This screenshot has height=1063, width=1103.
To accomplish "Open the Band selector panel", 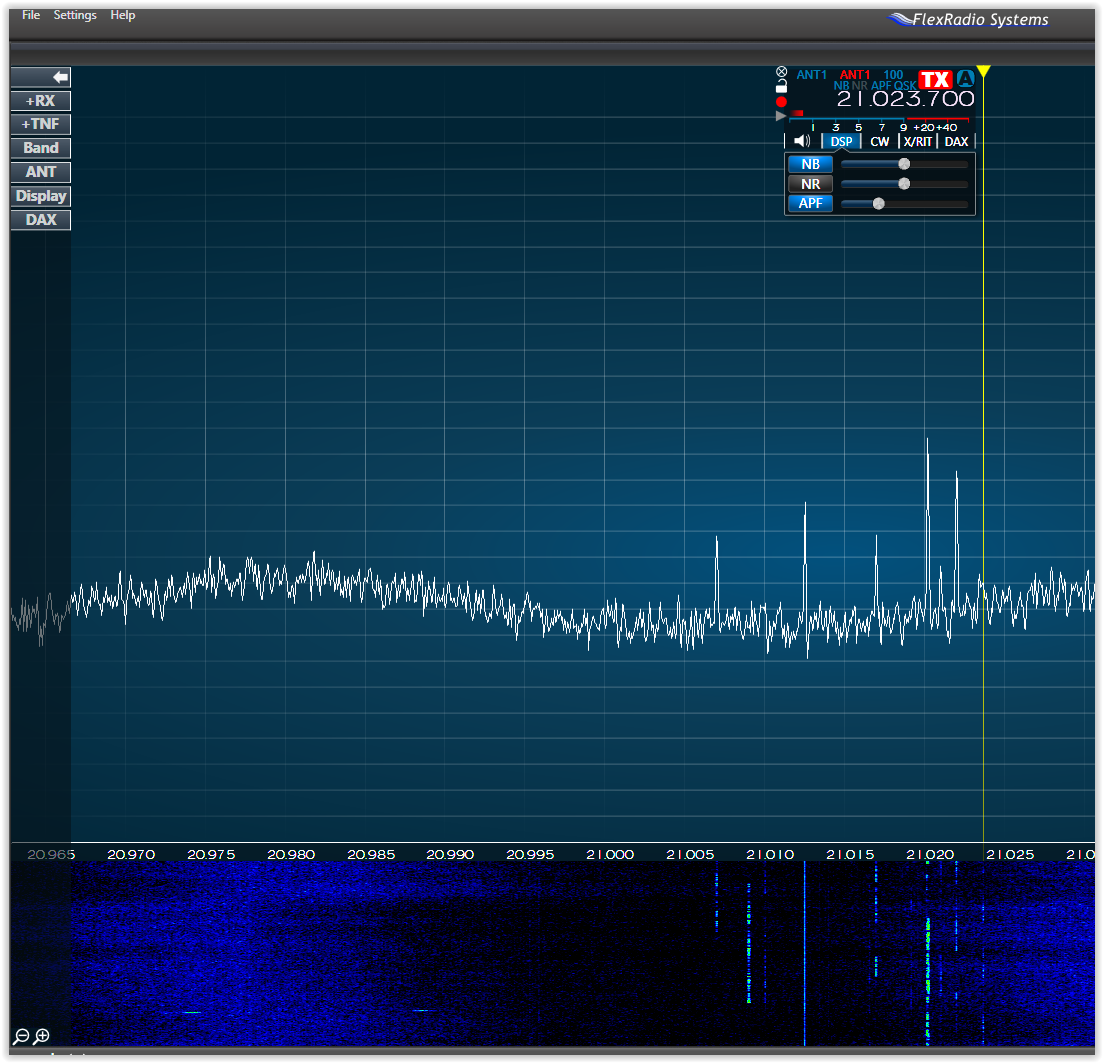I will 40,147.
